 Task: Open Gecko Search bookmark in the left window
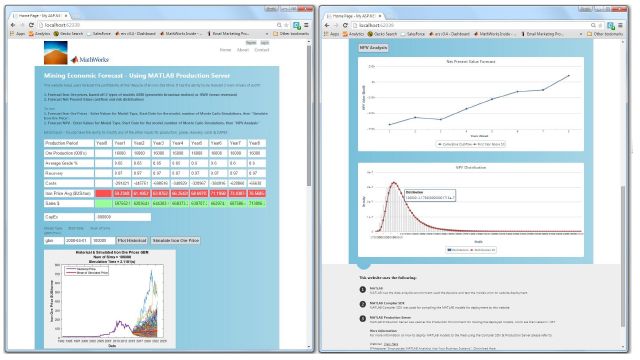pyautogui.click(x=69, y=34)
